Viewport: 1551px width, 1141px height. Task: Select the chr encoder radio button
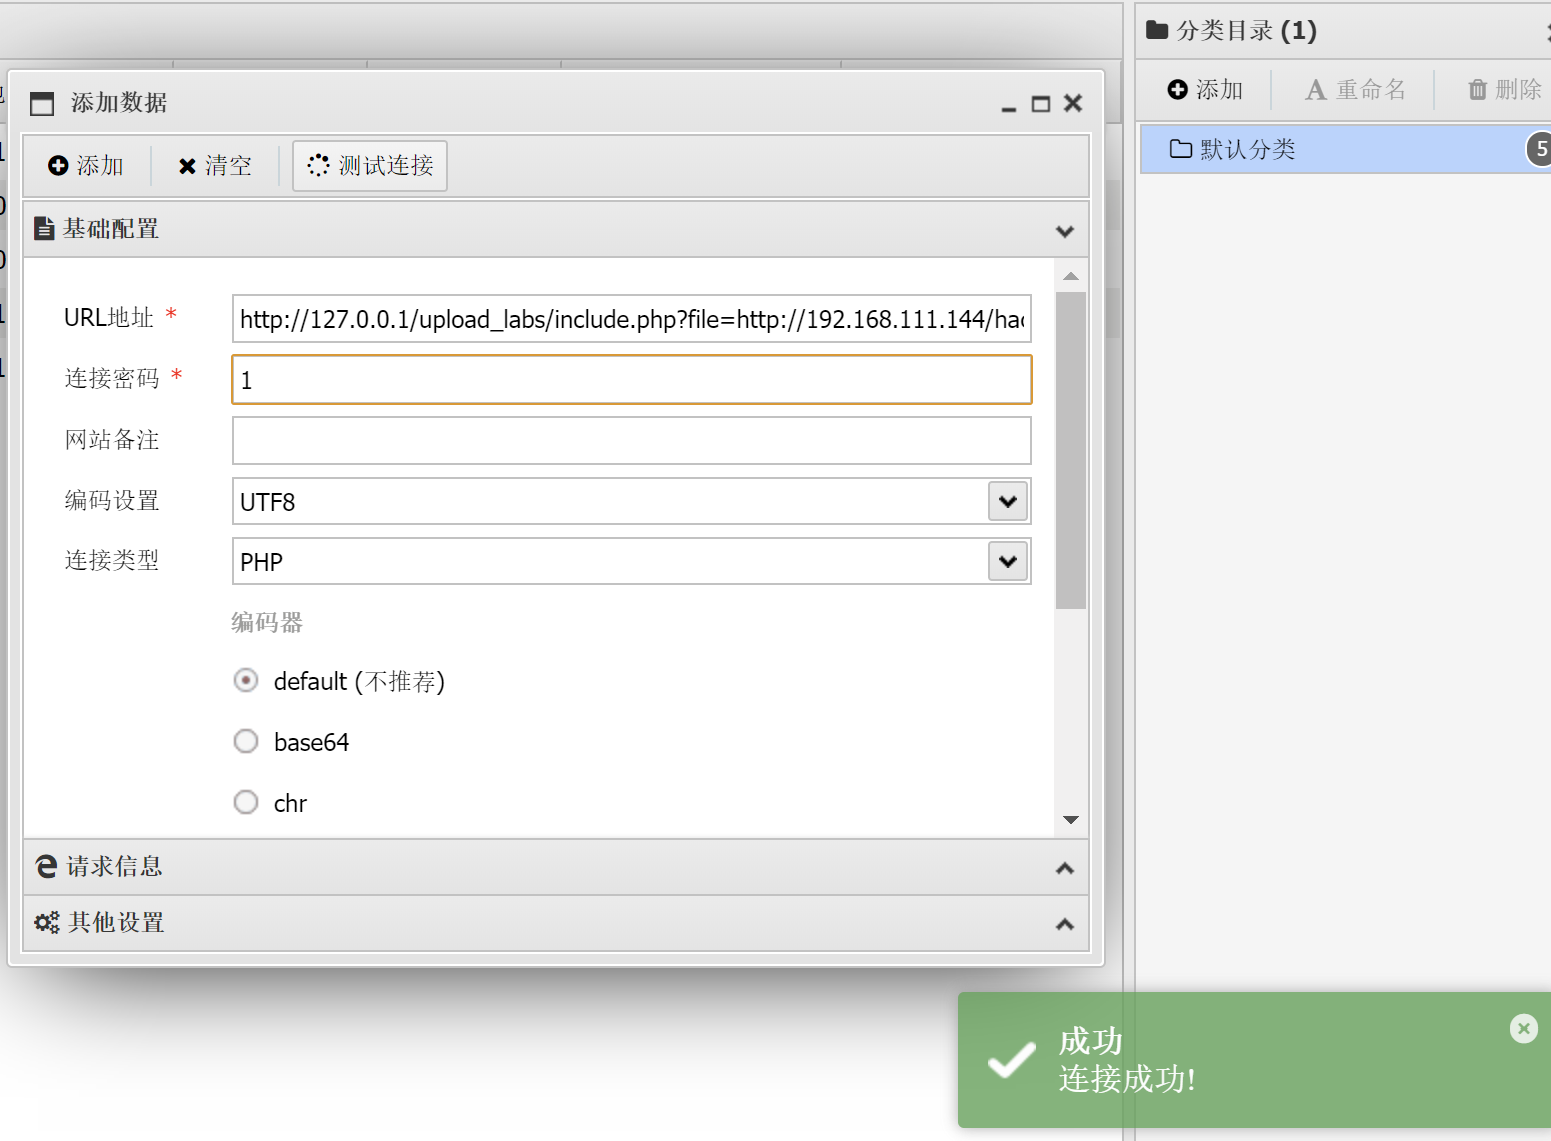(246, 802)
